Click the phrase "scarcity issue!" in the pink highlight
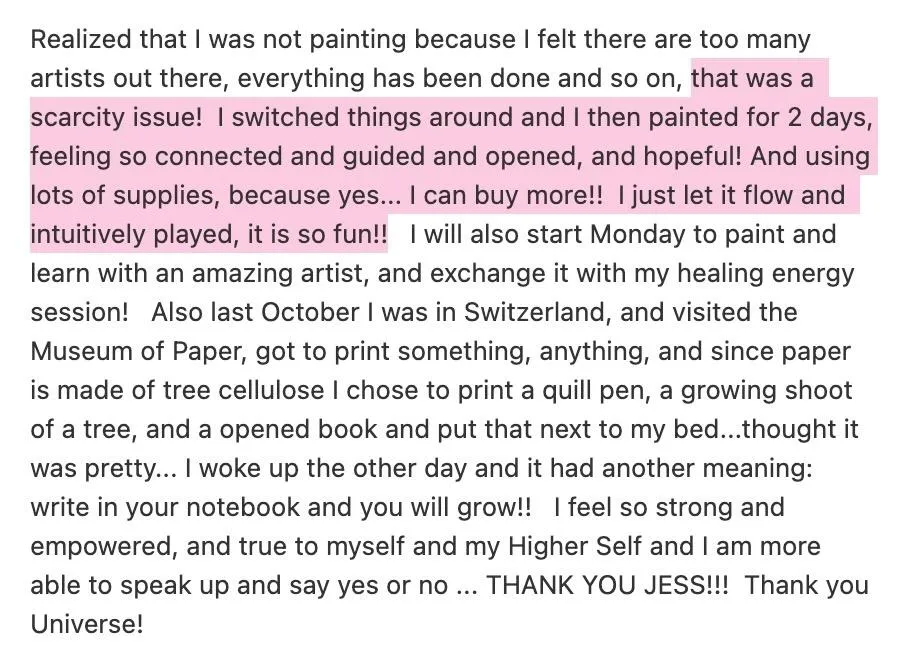The width and height of the screenshot is (902, 672). [x=116, y=117]
